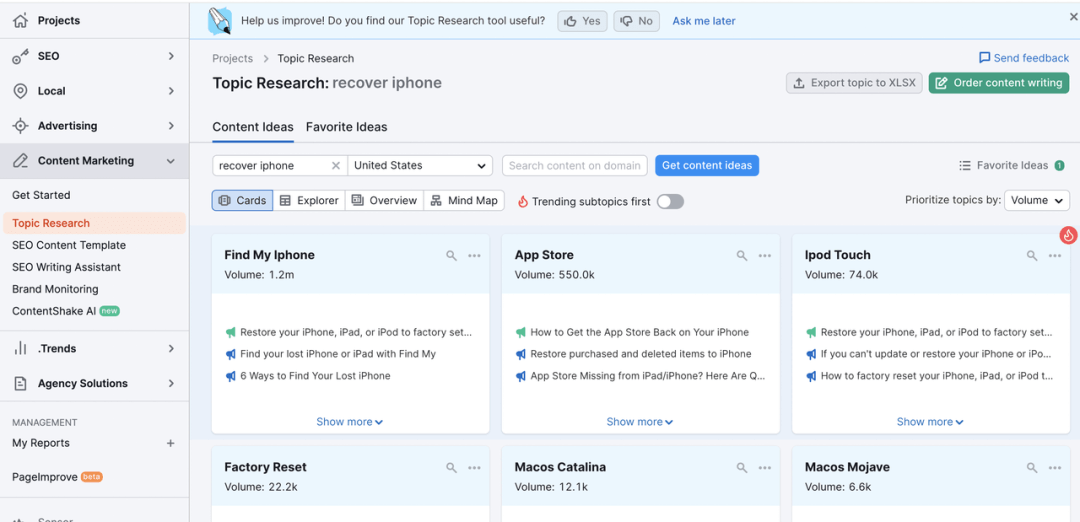This screenshot has width=1080, height=522.
Task: Click the thumbs-up Yes feedback button
Action: pyautogui.click(x=582, y=21)
